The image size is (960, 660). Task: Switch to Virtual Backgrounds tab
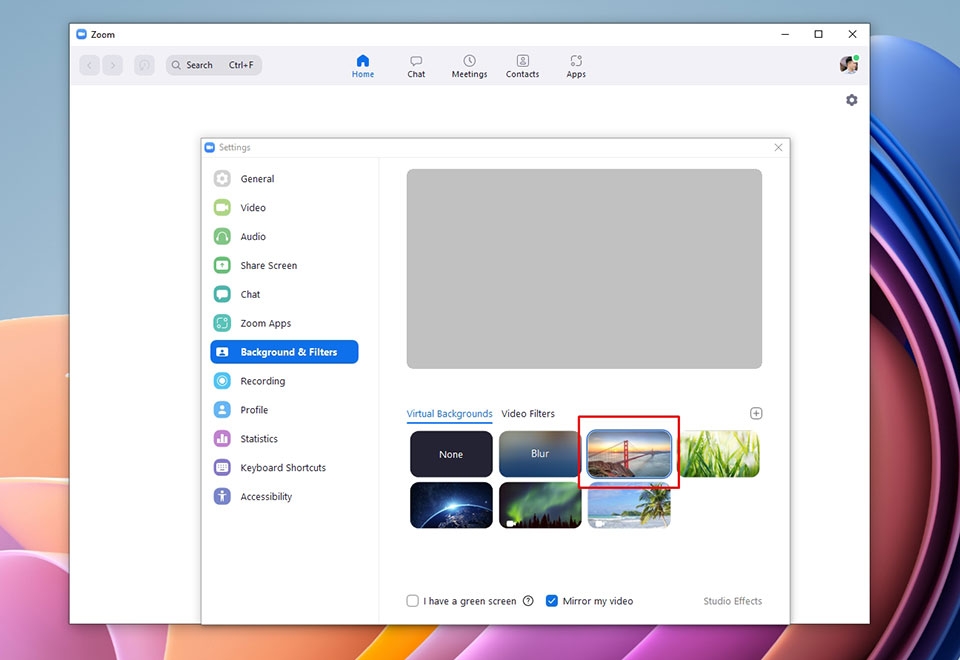point(449,414)
